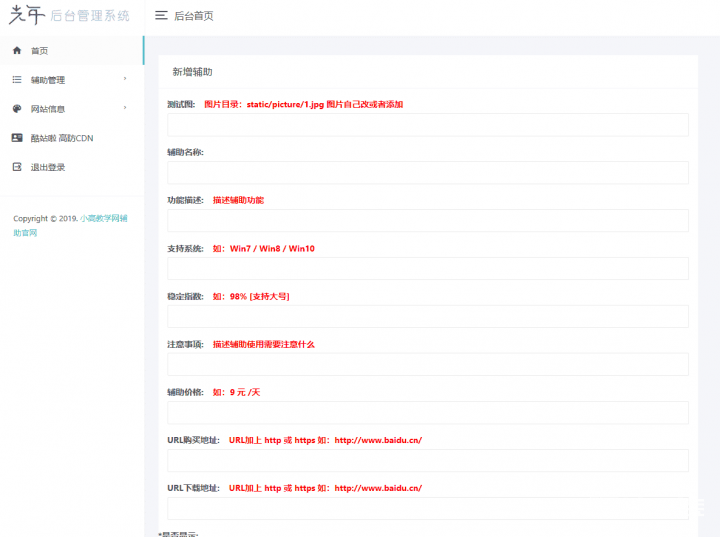
Task: Focus the URL购买地址 input field
Action: pos(428,461)
